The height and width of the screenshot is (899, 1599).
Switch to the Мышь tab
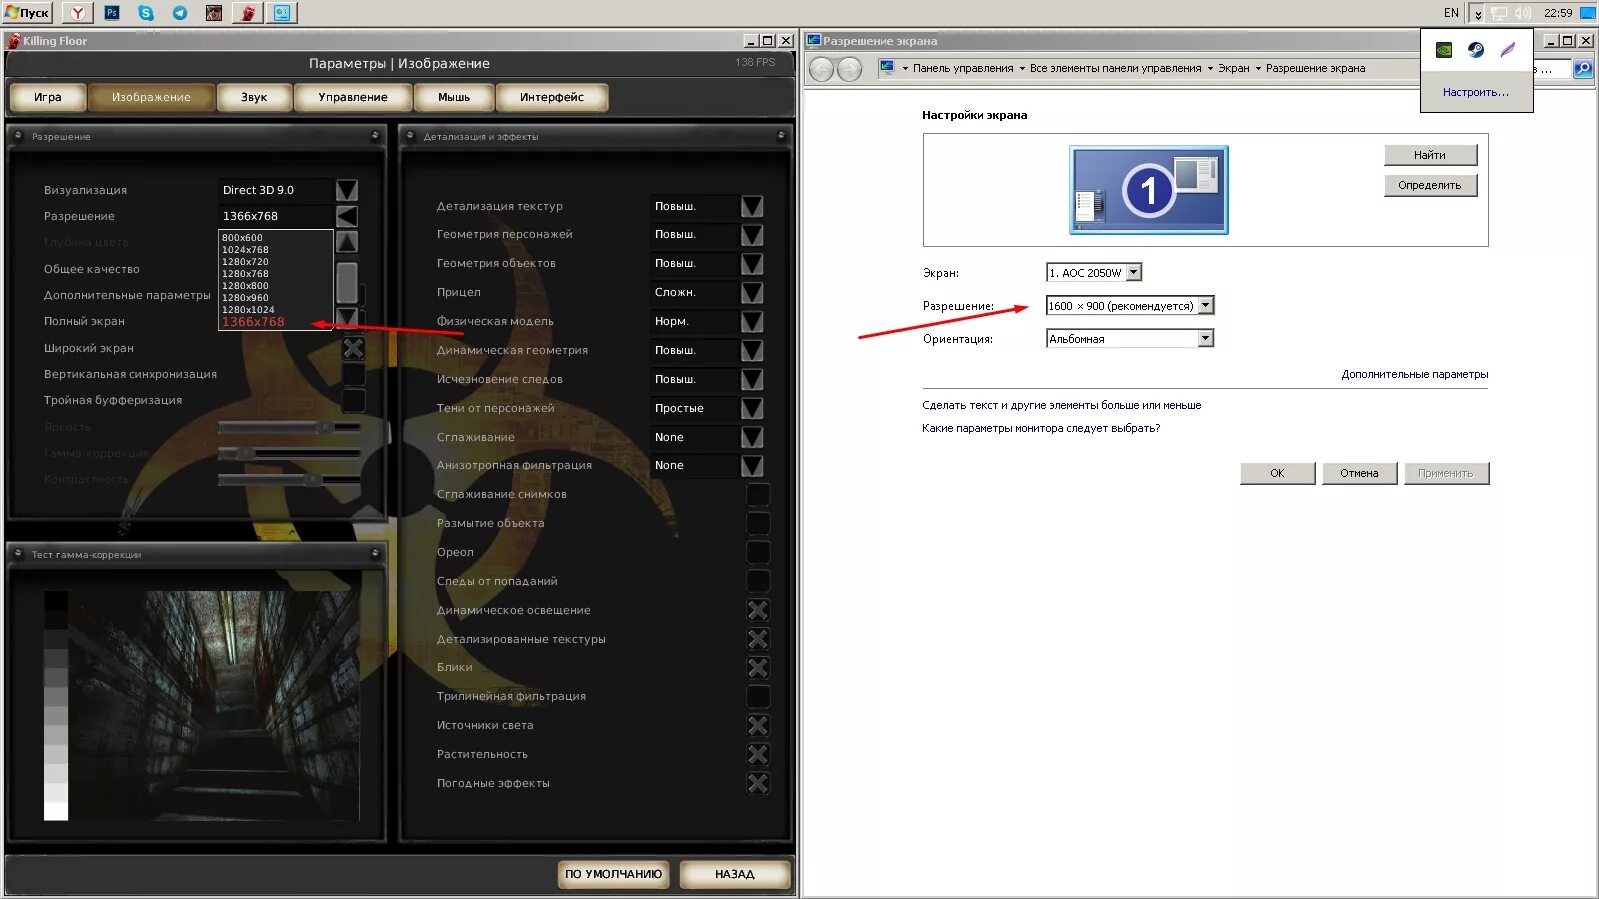pos(454,97)
